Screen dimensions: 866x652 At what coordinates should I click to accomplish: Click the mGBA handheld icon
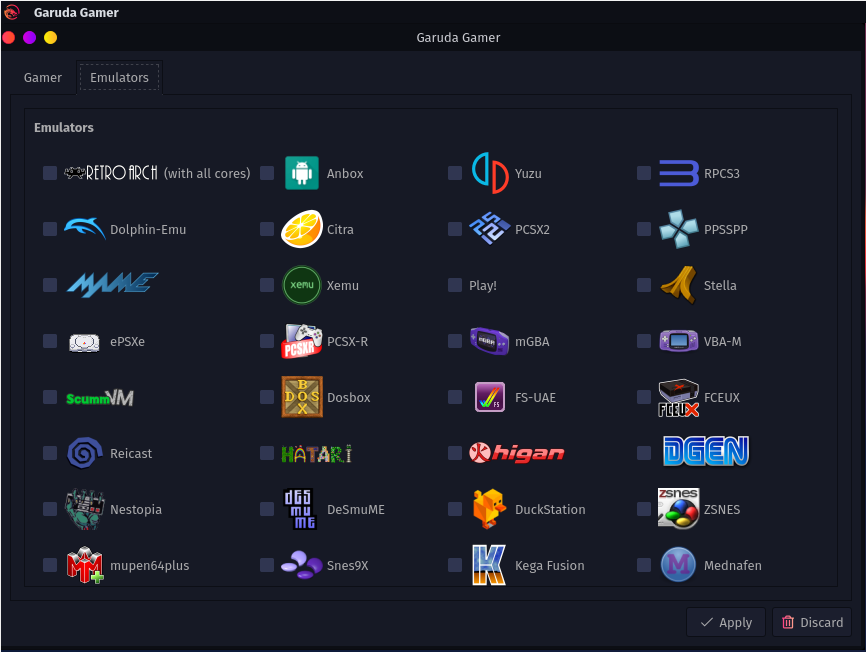(489, 341)
